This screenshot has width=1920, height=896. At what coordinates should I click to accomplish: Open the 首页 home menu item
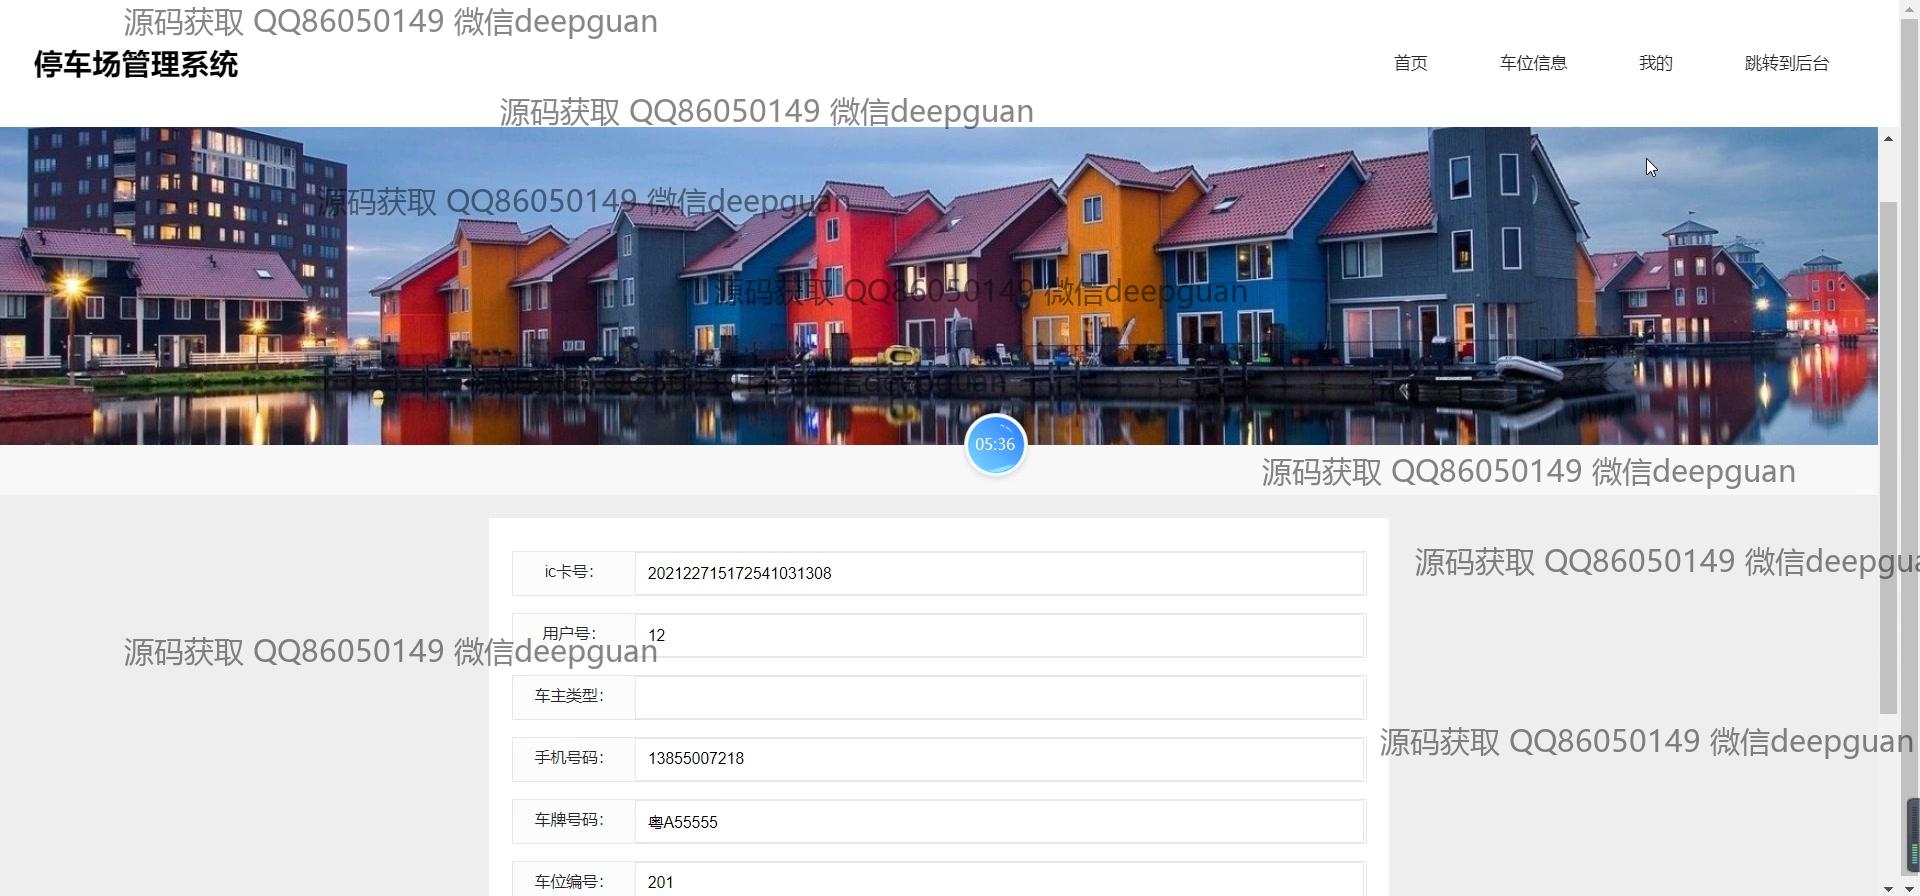1410,63
